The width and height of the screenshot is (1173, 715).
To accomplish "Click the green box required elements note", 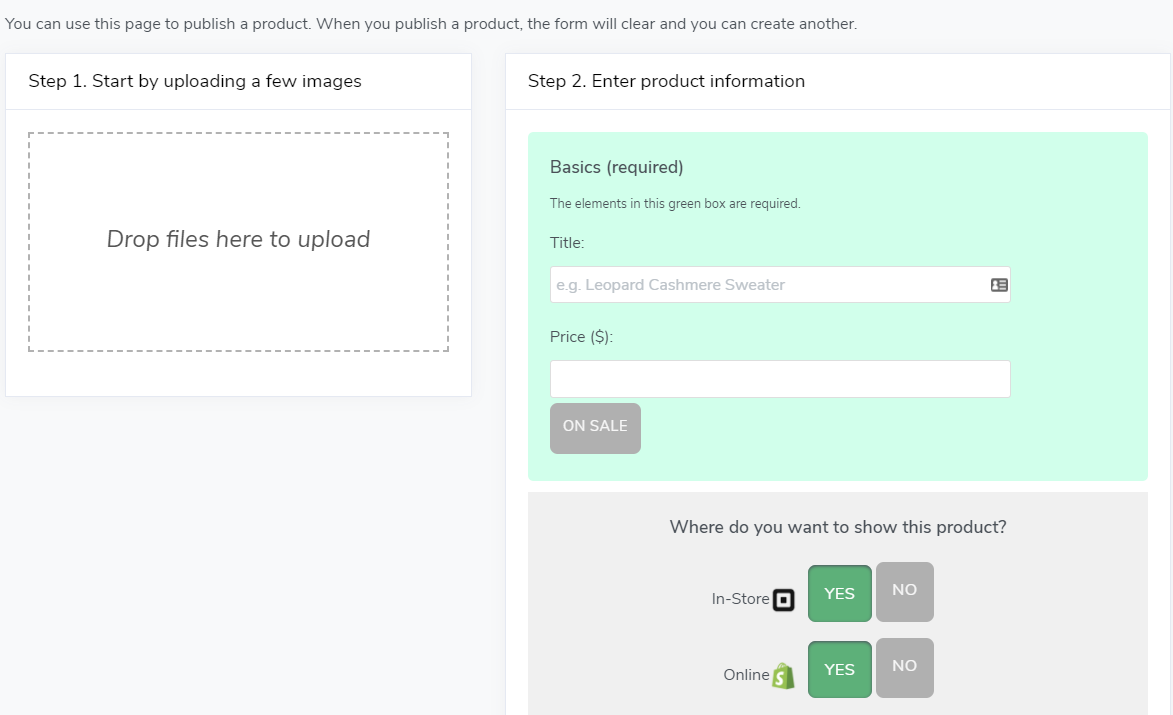I will tap(675, 204).
